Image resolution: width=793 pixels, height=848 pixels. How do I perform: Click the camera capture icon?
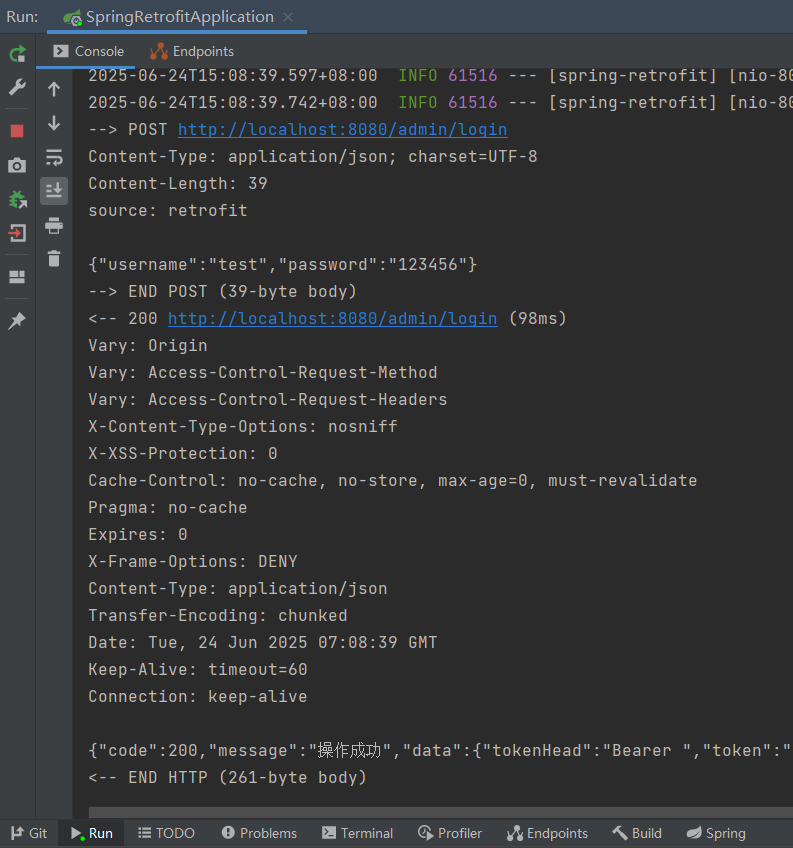coord(15,164)
